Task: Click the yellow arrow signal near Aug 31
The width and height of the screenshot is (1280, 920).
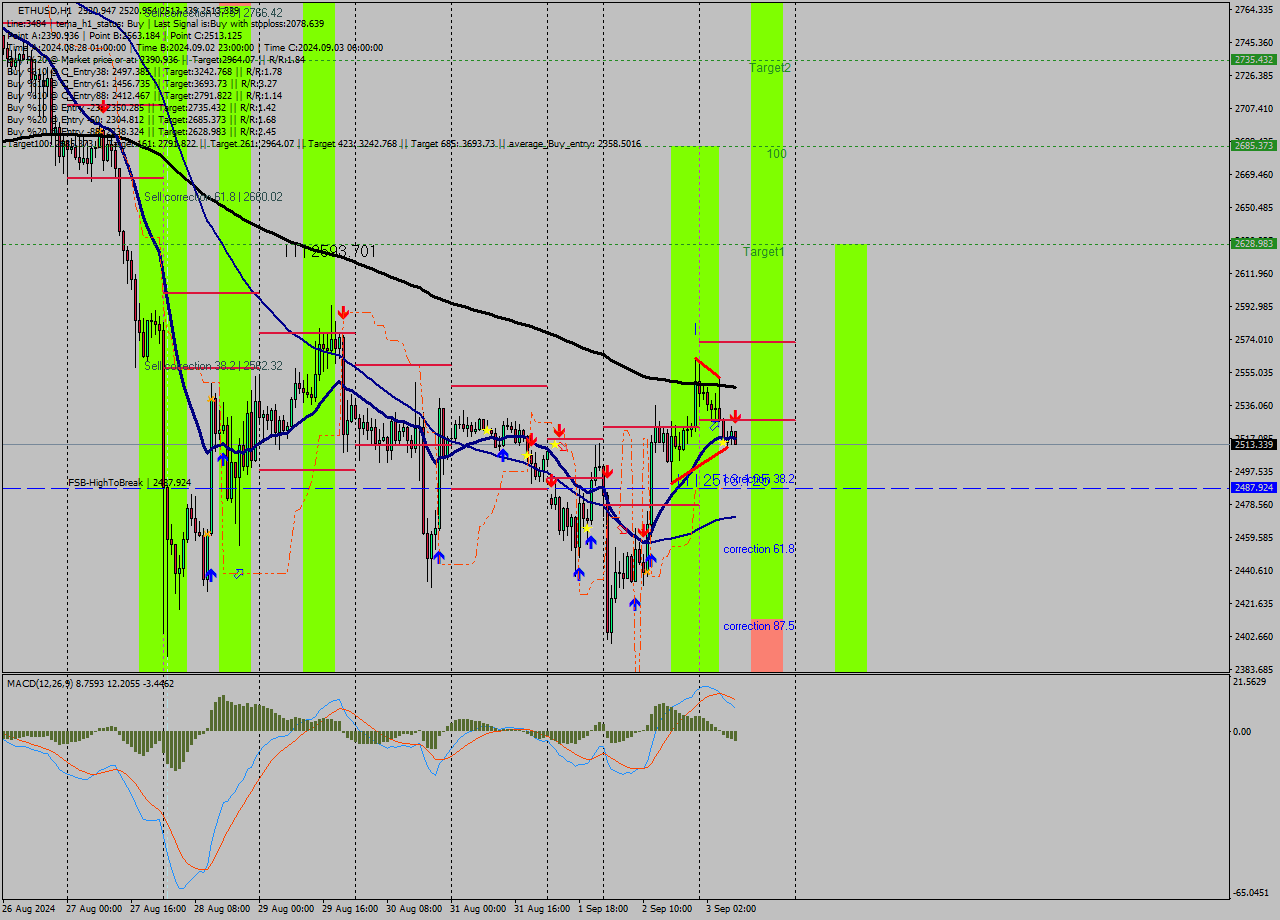Action: [x=487, y=430]
